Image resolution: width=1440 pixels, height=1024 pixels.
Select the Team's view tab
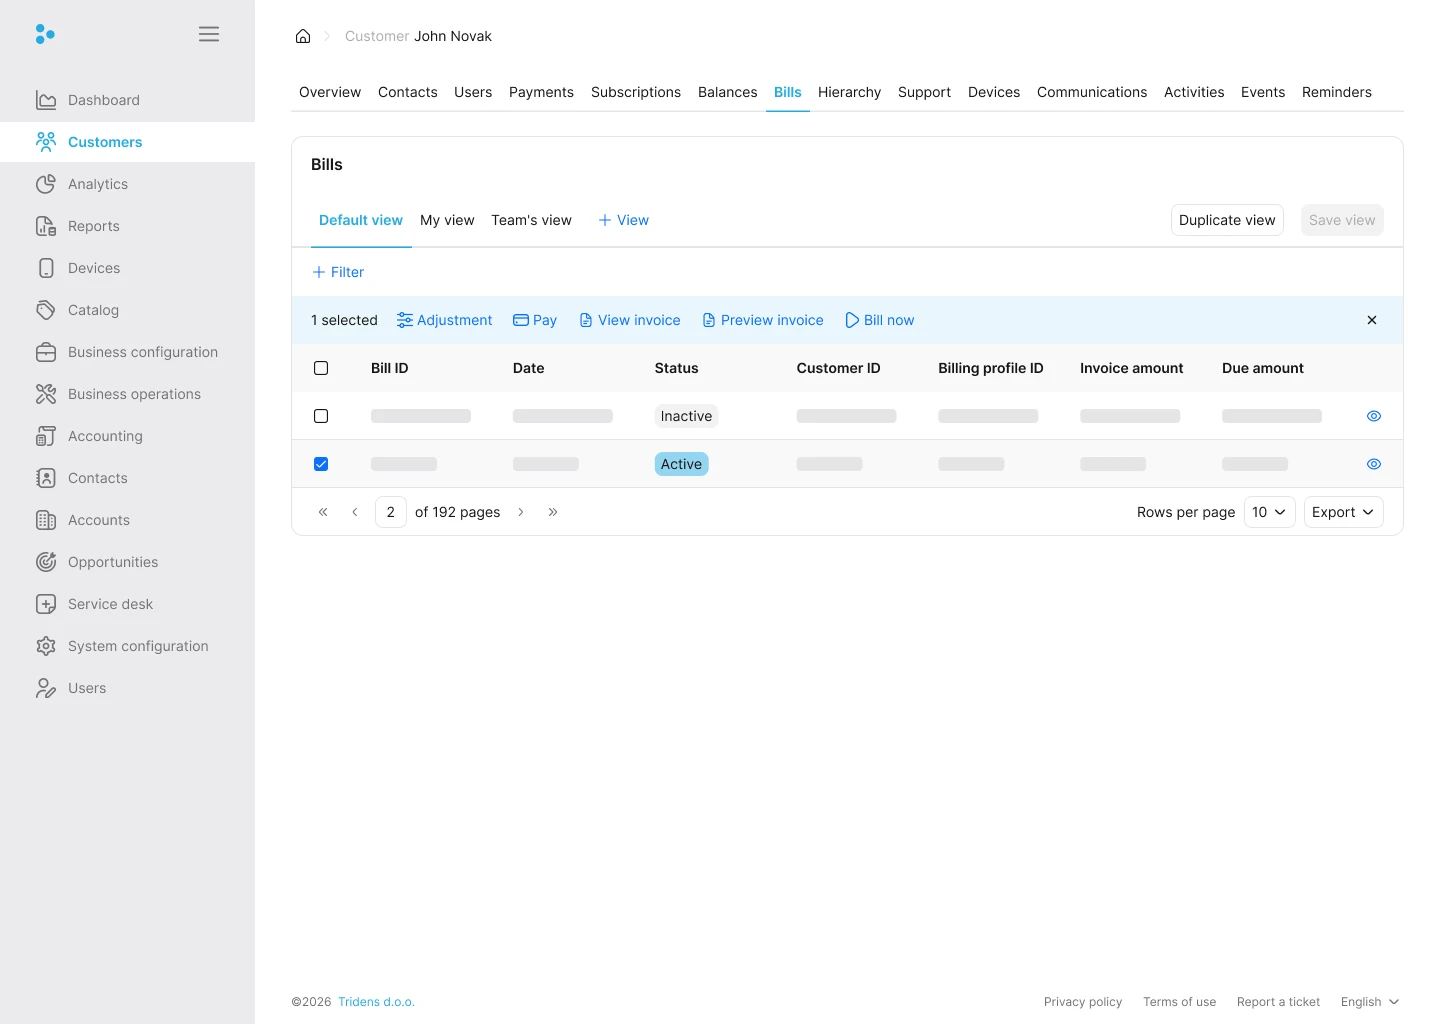pos(531,220)
